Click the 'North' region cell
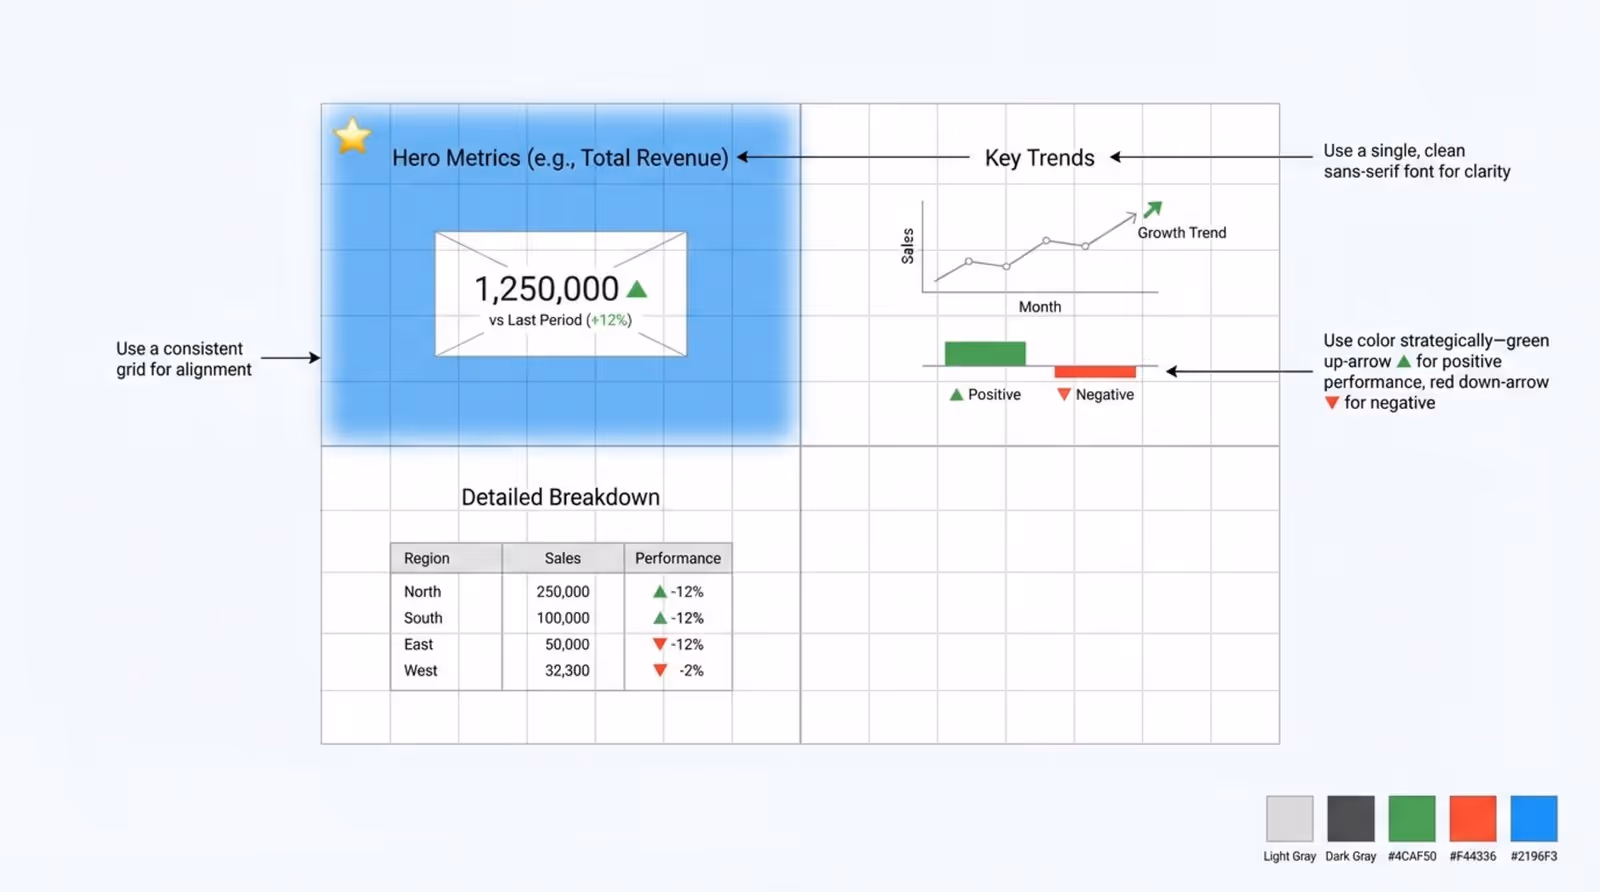The width and height of the screenshot is (1600, 892). (422, 592)
